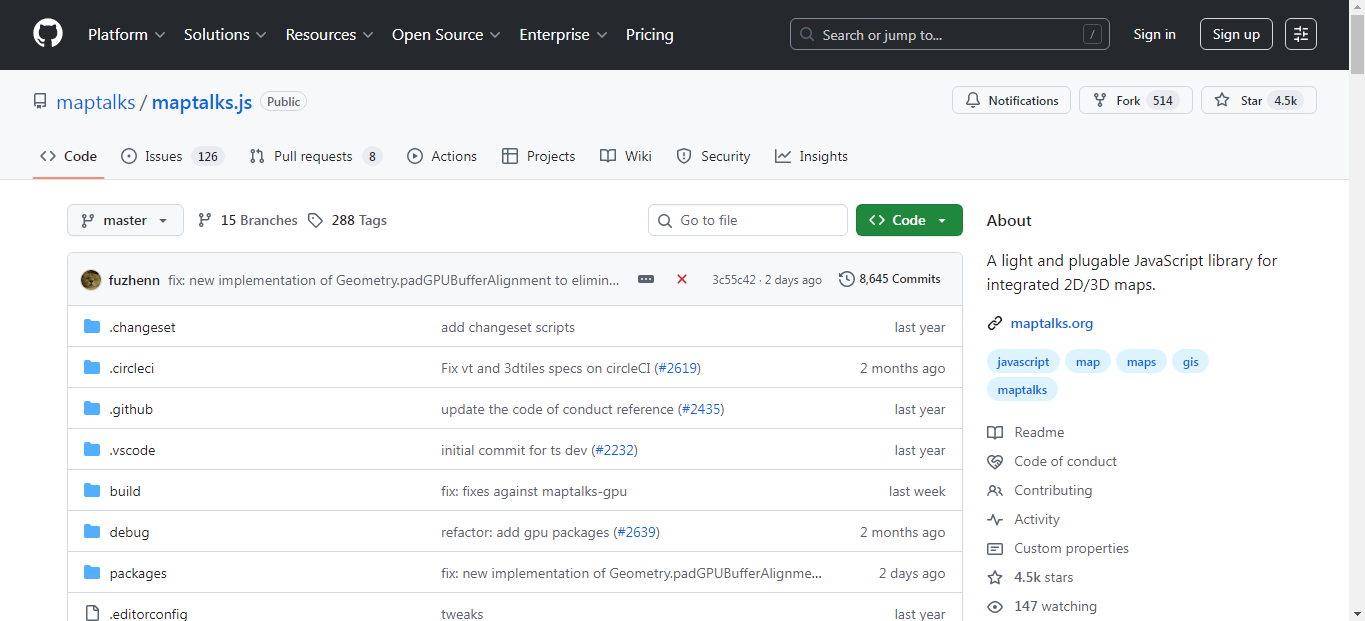Click the link icon beside maptalks.org
The height and width of the screenshot is (621, 1365).
995,323
